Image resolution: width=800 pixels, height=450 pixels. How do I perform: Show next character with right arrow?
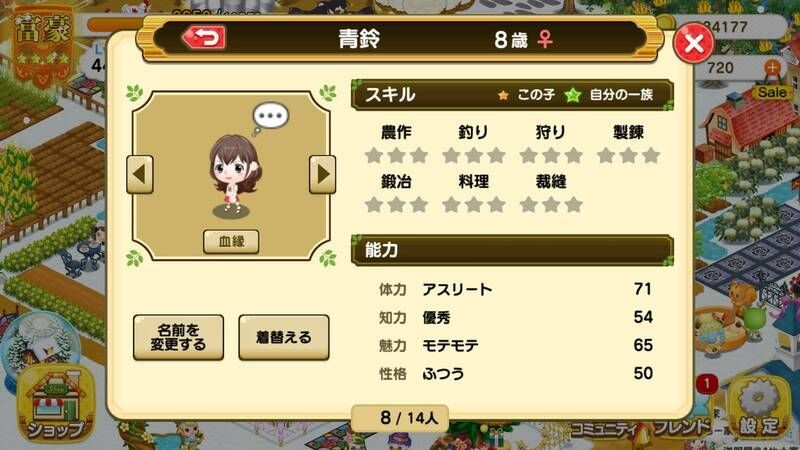coord(322,174)
